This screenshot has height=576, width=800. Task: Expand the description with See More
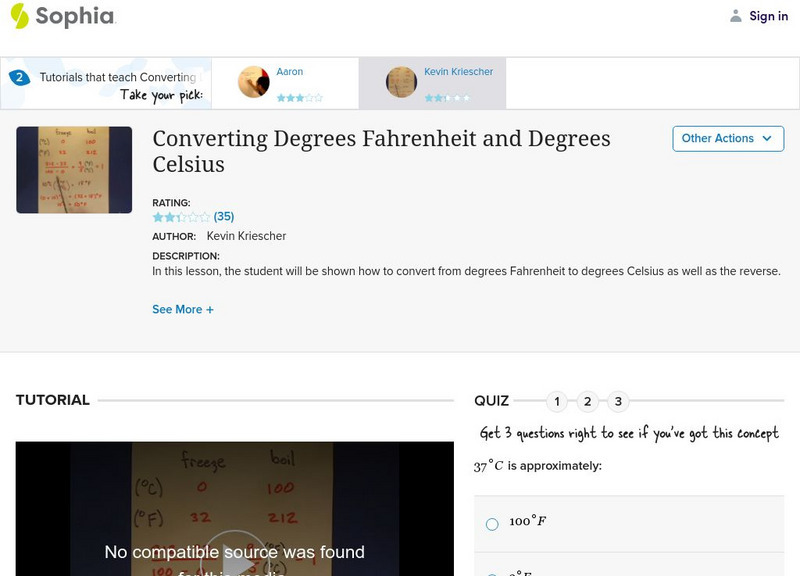183,309
